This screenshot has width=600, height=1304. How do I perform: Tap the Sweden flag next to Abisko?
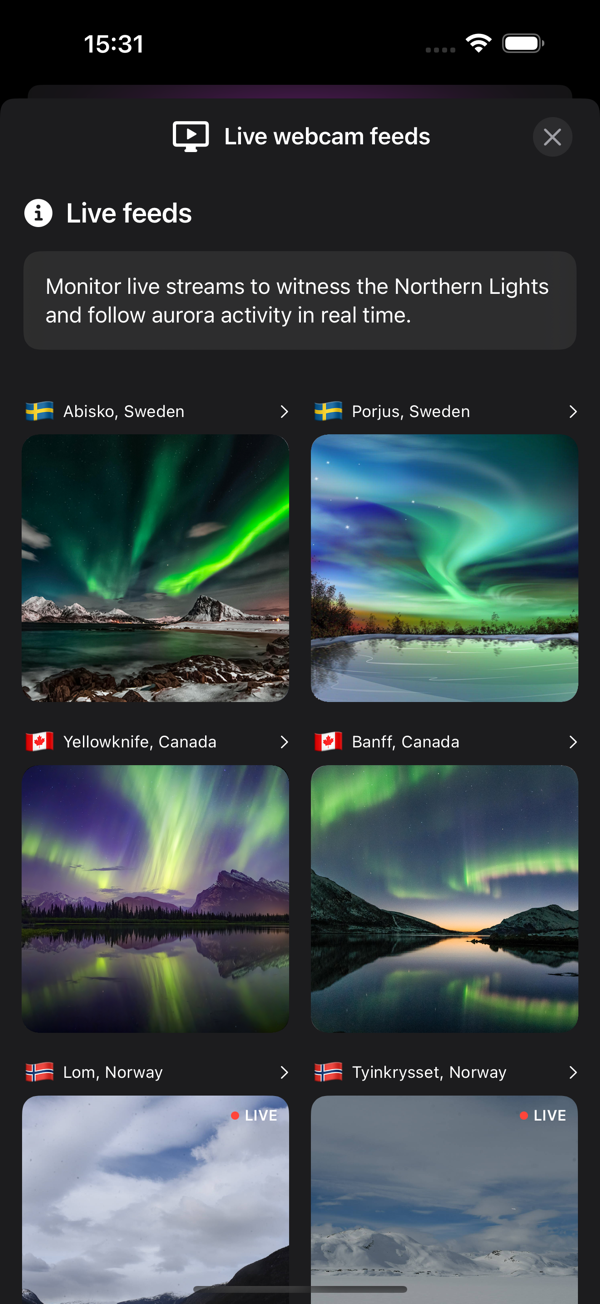[x=39, y=411]
